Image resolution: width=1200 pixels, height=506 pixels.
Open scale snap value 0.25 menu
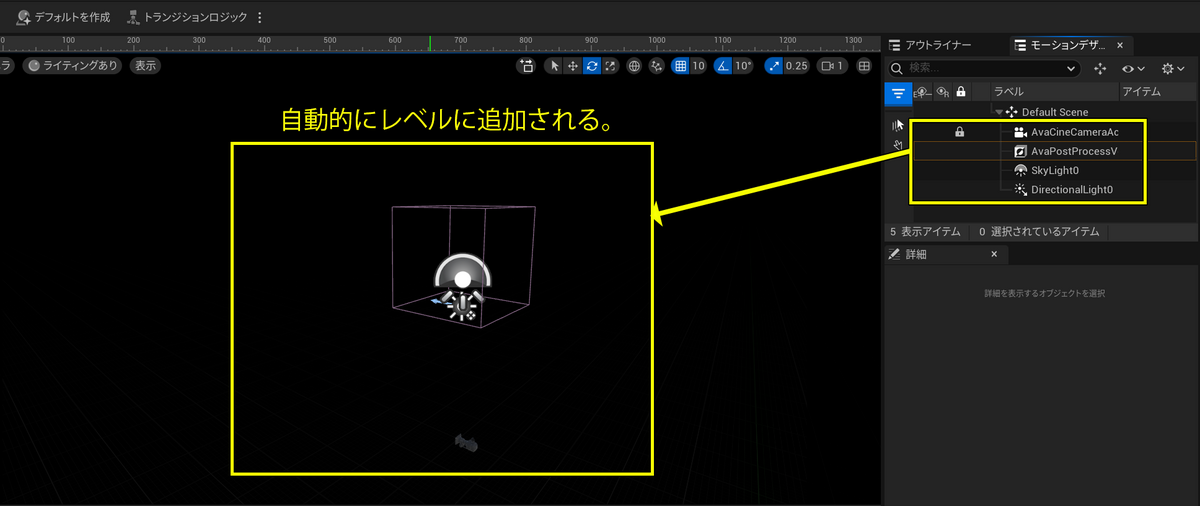tap(796, 66)
